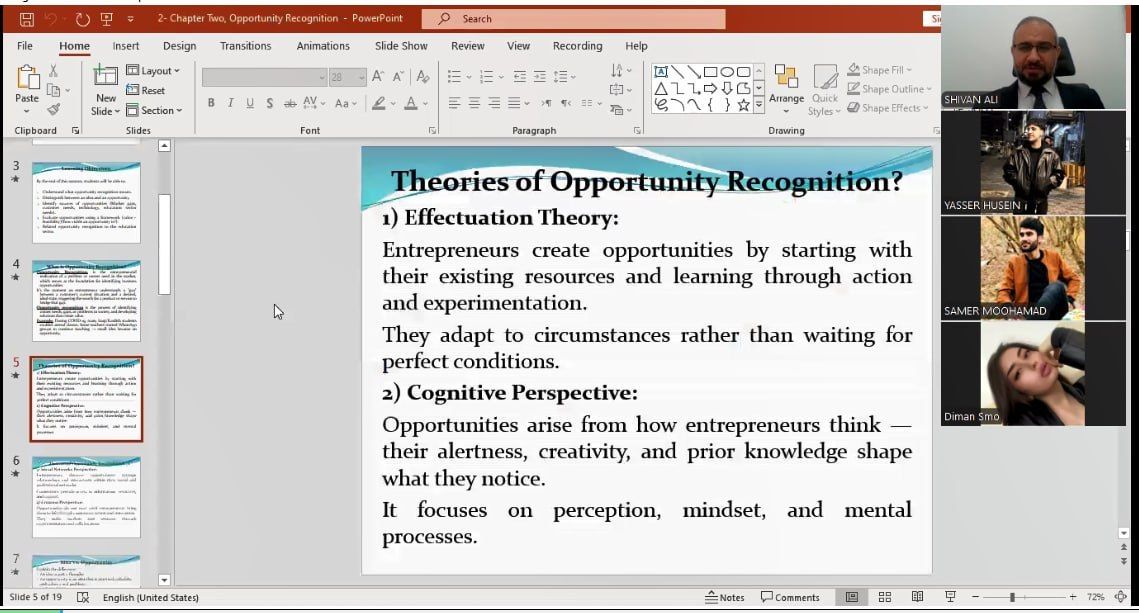Switch to Slide Sorter view
Viewport: 1139px width, 613px height.
tap(884, 597)
